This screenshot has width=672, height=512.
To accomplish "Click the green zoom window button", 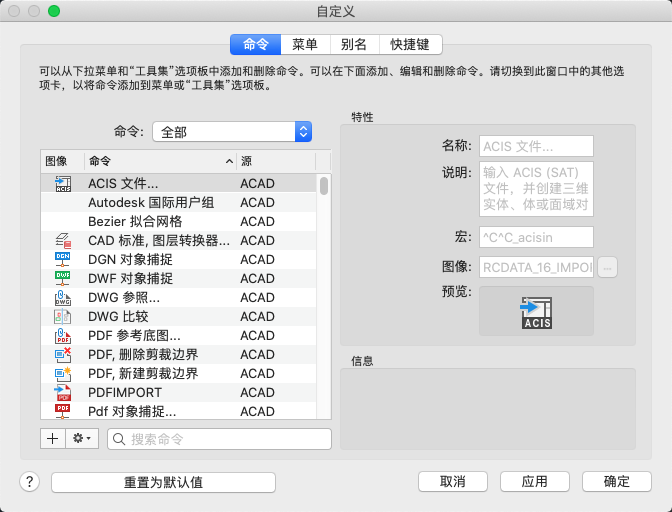I will (54, 11).
